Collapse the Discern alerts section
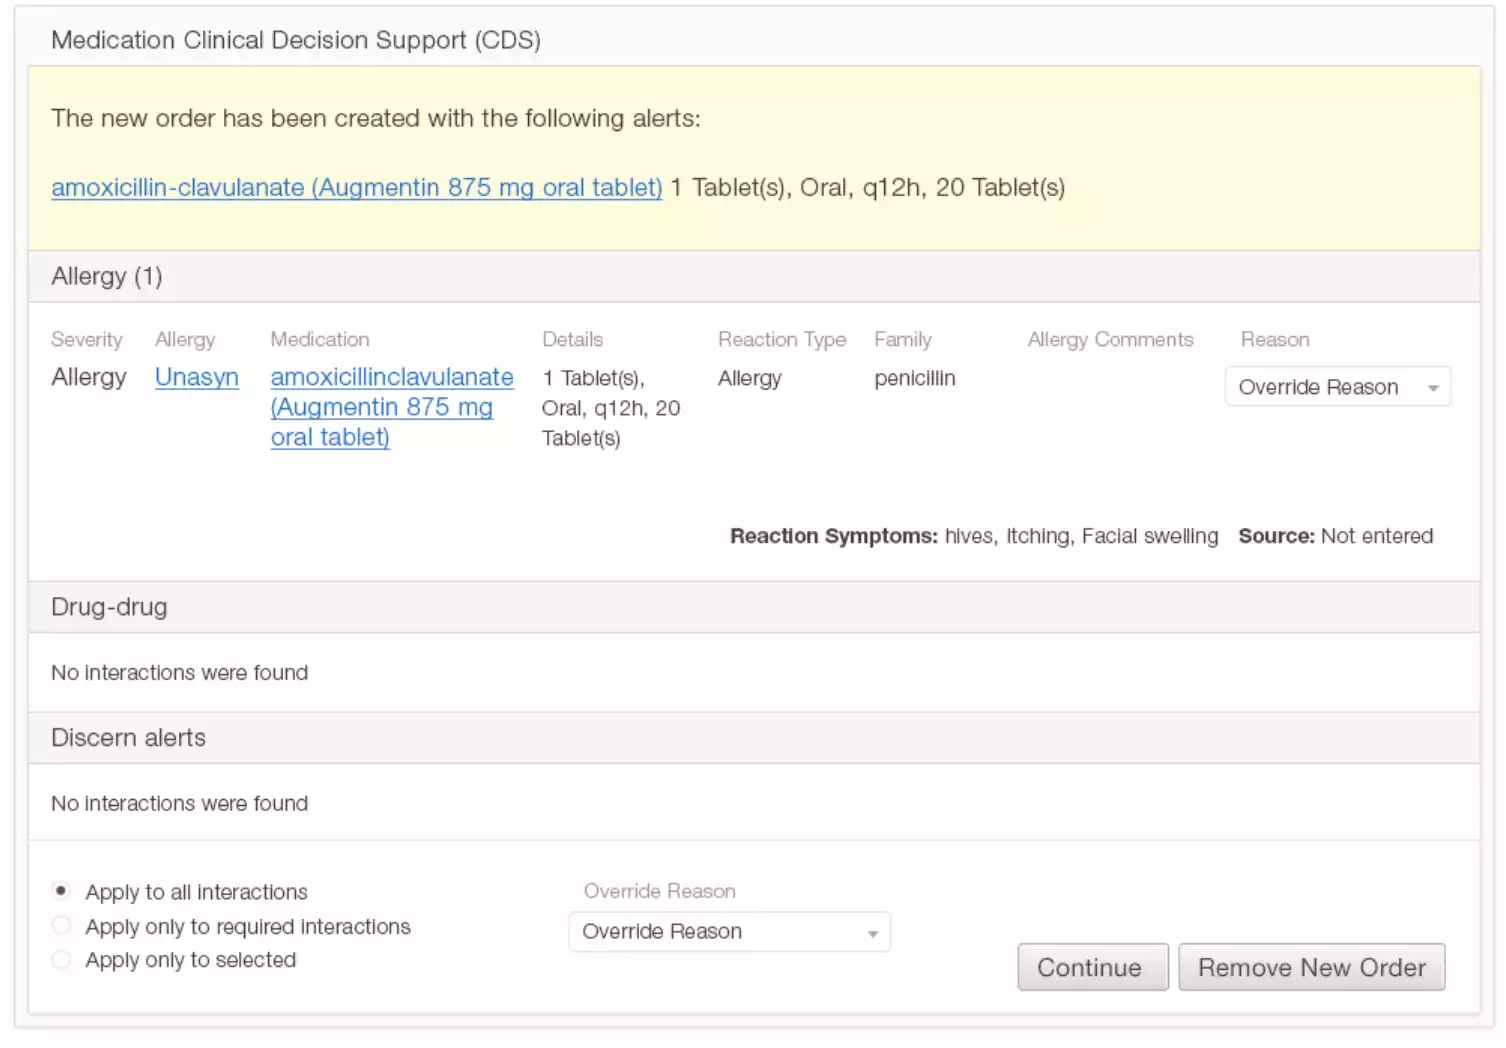The width and height of the screenshot is (1506, 1048). tap(128, 737)
